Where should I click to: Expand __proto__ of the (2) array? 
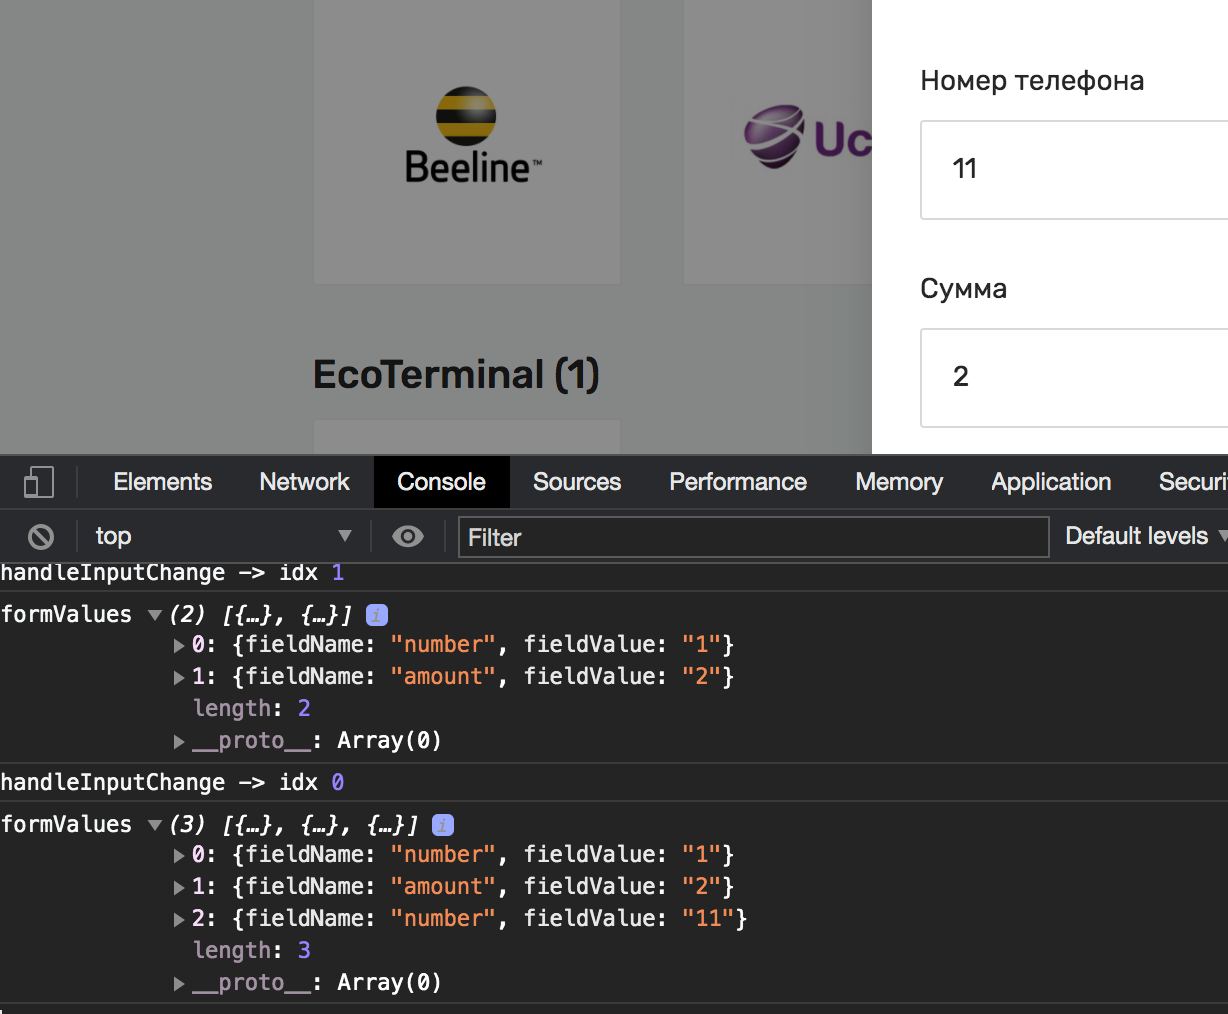click(179, 741)
